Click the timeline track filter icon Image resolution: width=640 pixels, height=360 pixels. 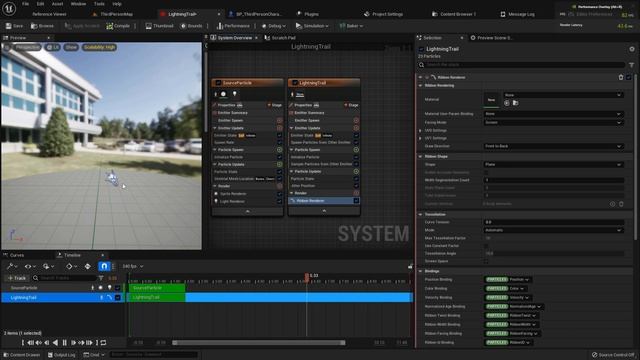click(x=101, y=278)
